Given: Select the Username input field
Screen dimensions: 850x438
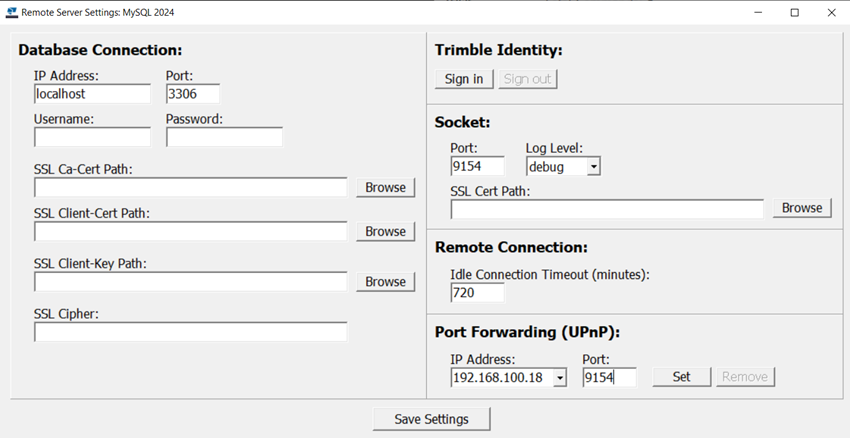Looking at the screenshot, I should (x=92, y=137).
